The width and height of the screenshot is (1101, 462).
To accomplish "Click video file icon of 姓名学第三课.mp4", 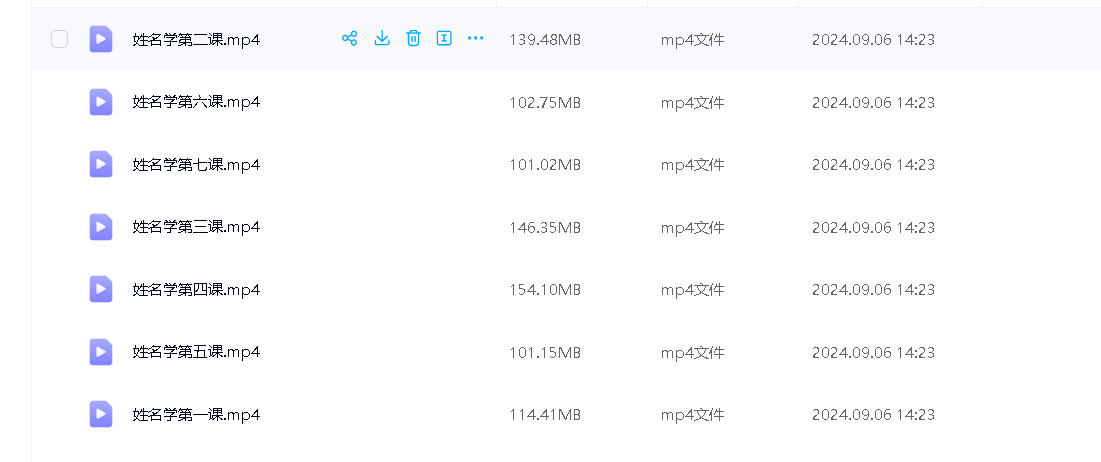I will point(101,227).
